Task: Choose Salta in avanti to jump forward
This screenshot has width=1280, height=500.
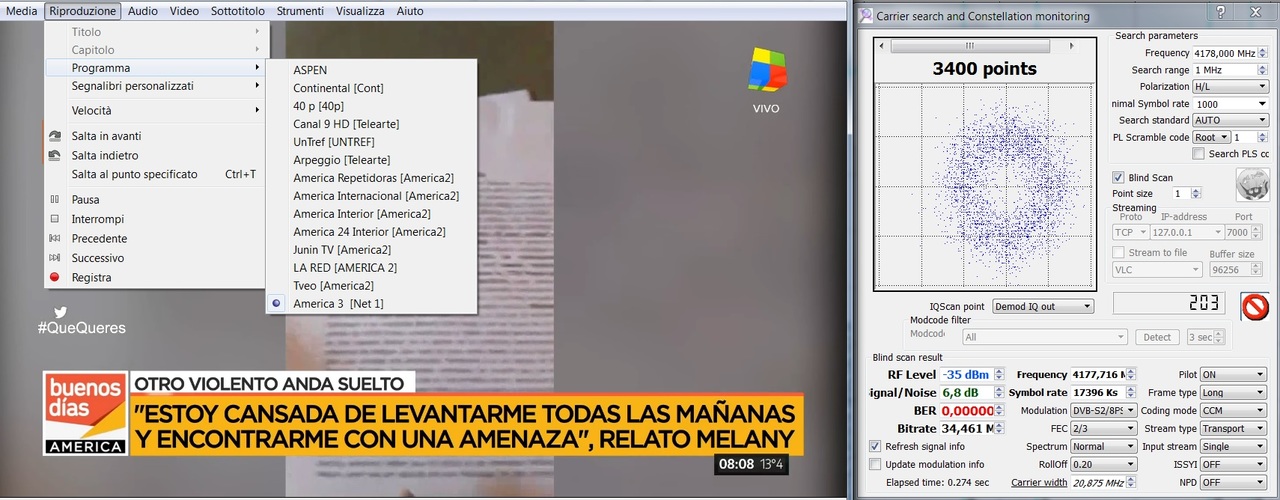Action: (x=106, y=136)
